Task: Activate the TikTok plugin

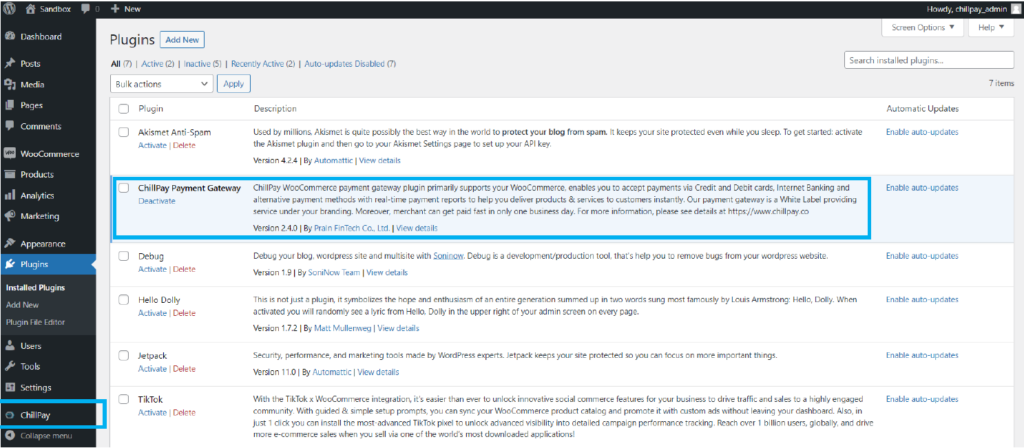Action: pyautogui.click(x=153, y=412)
